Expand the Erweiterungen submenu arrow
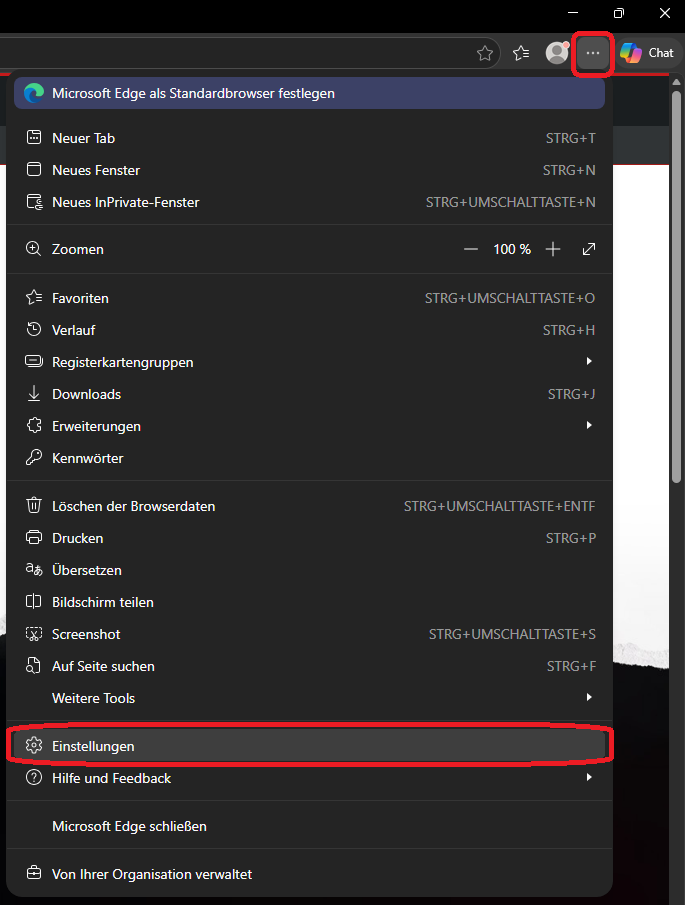This screenshot has height=905, width=685. pos(589,425)
